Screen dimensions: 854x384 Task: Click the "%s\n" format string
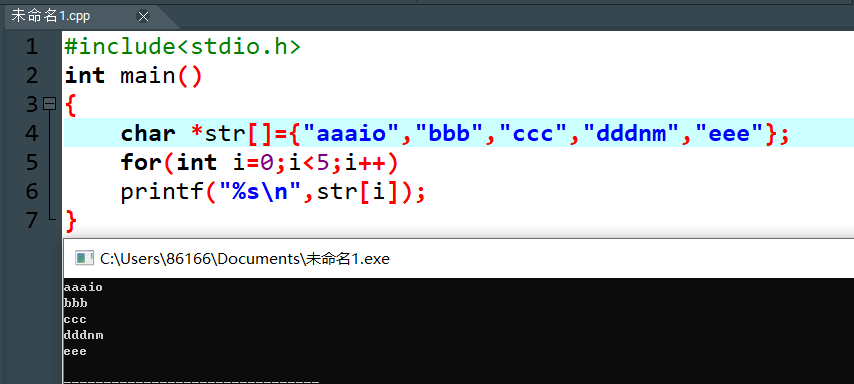pyautogui.click(x=260, y=192)
